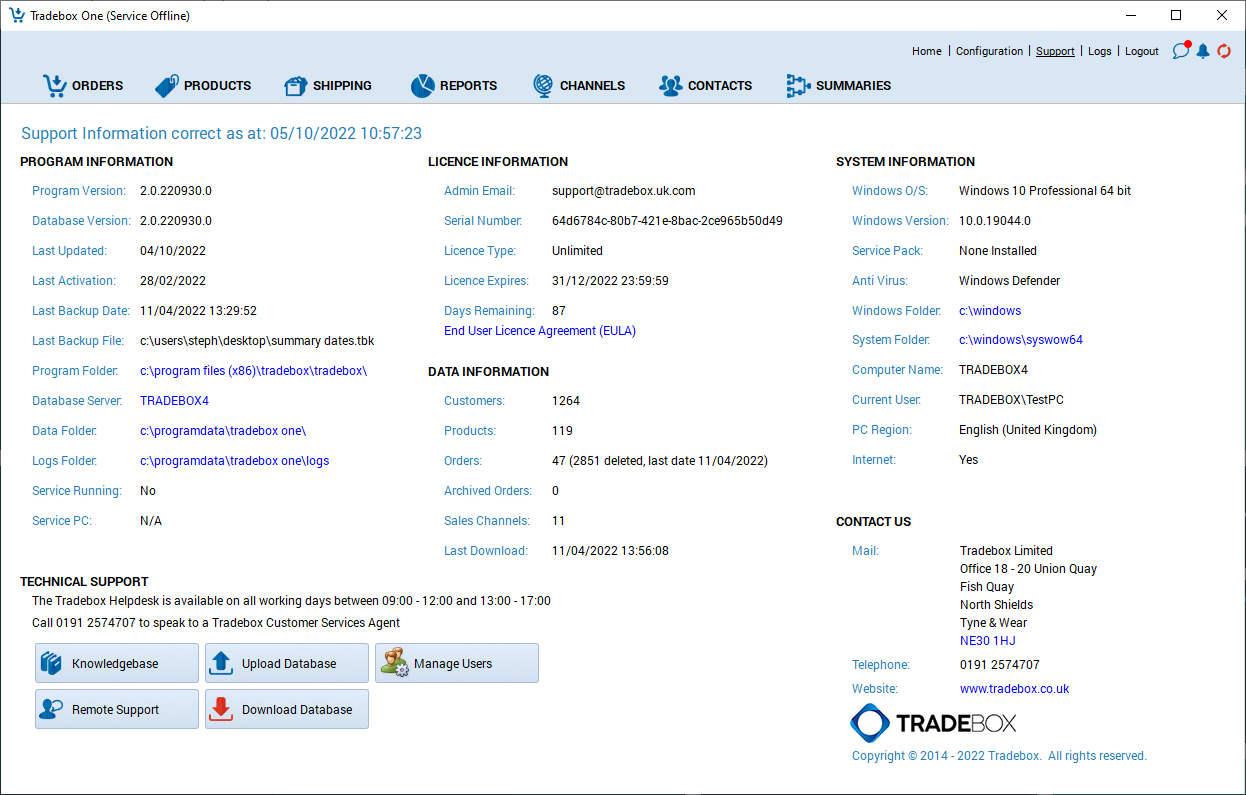The width and height of the screenshot is (1246, 795).
Task: Visit the www.tradebox.co.uk website link
Action: coord(1014,689)
